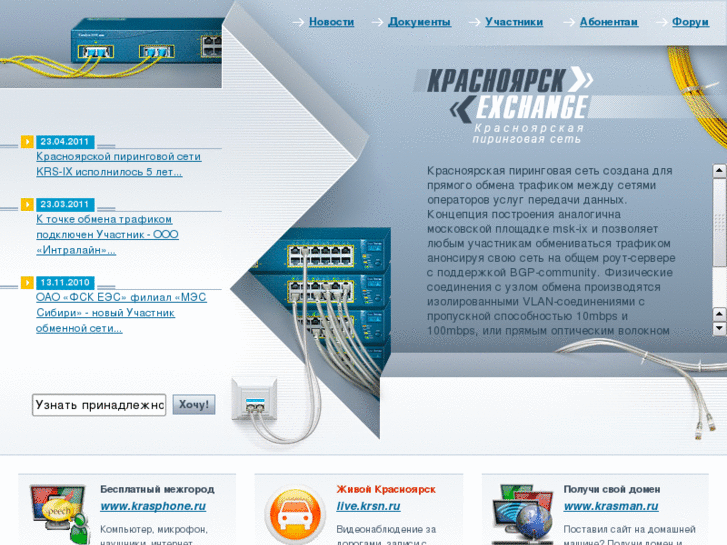Click the 23.04.2011 date label
727x545 pixels.
[x=64, y=141]
